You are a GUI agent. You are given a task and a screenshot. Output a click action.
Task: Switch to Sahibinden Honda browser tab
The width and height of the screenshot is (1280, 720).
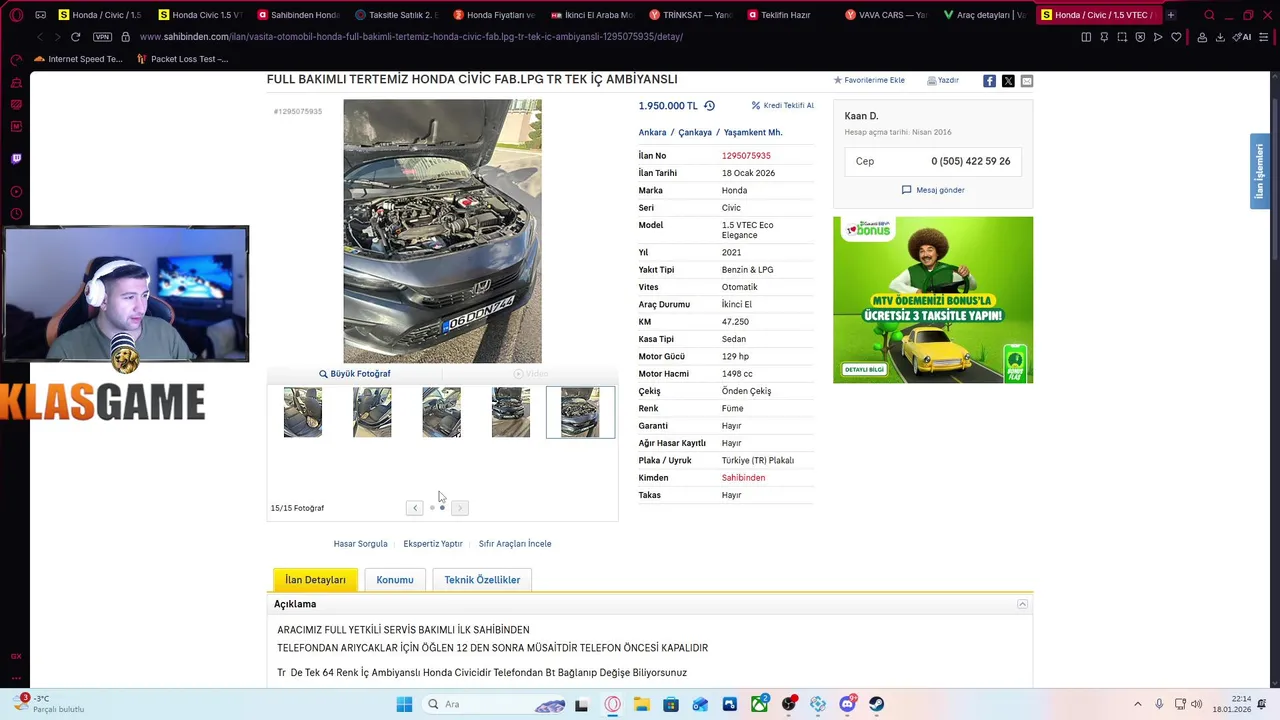(298, 15)
